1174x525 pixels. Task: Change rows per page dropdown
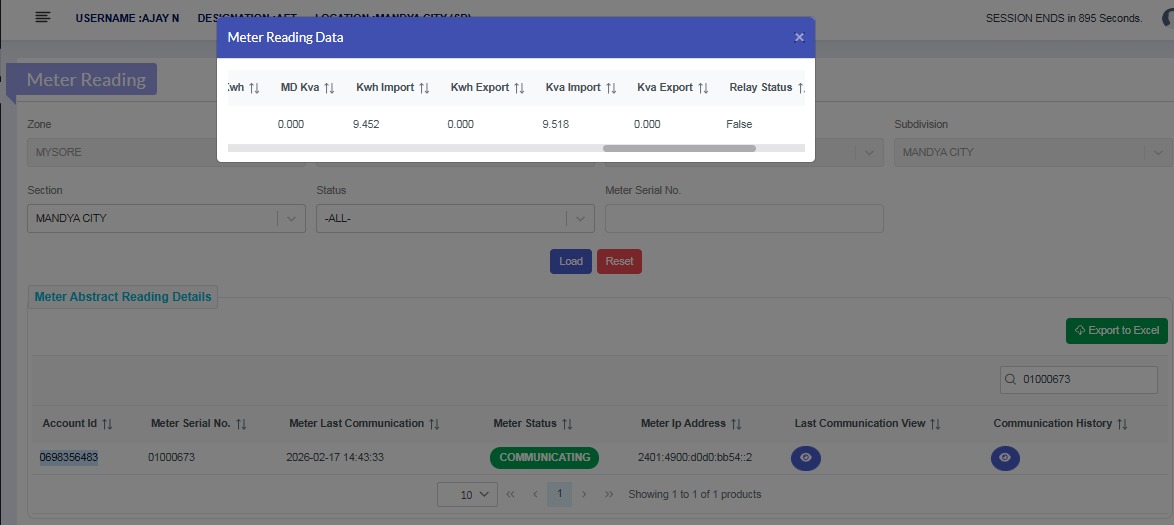point(467,494)
